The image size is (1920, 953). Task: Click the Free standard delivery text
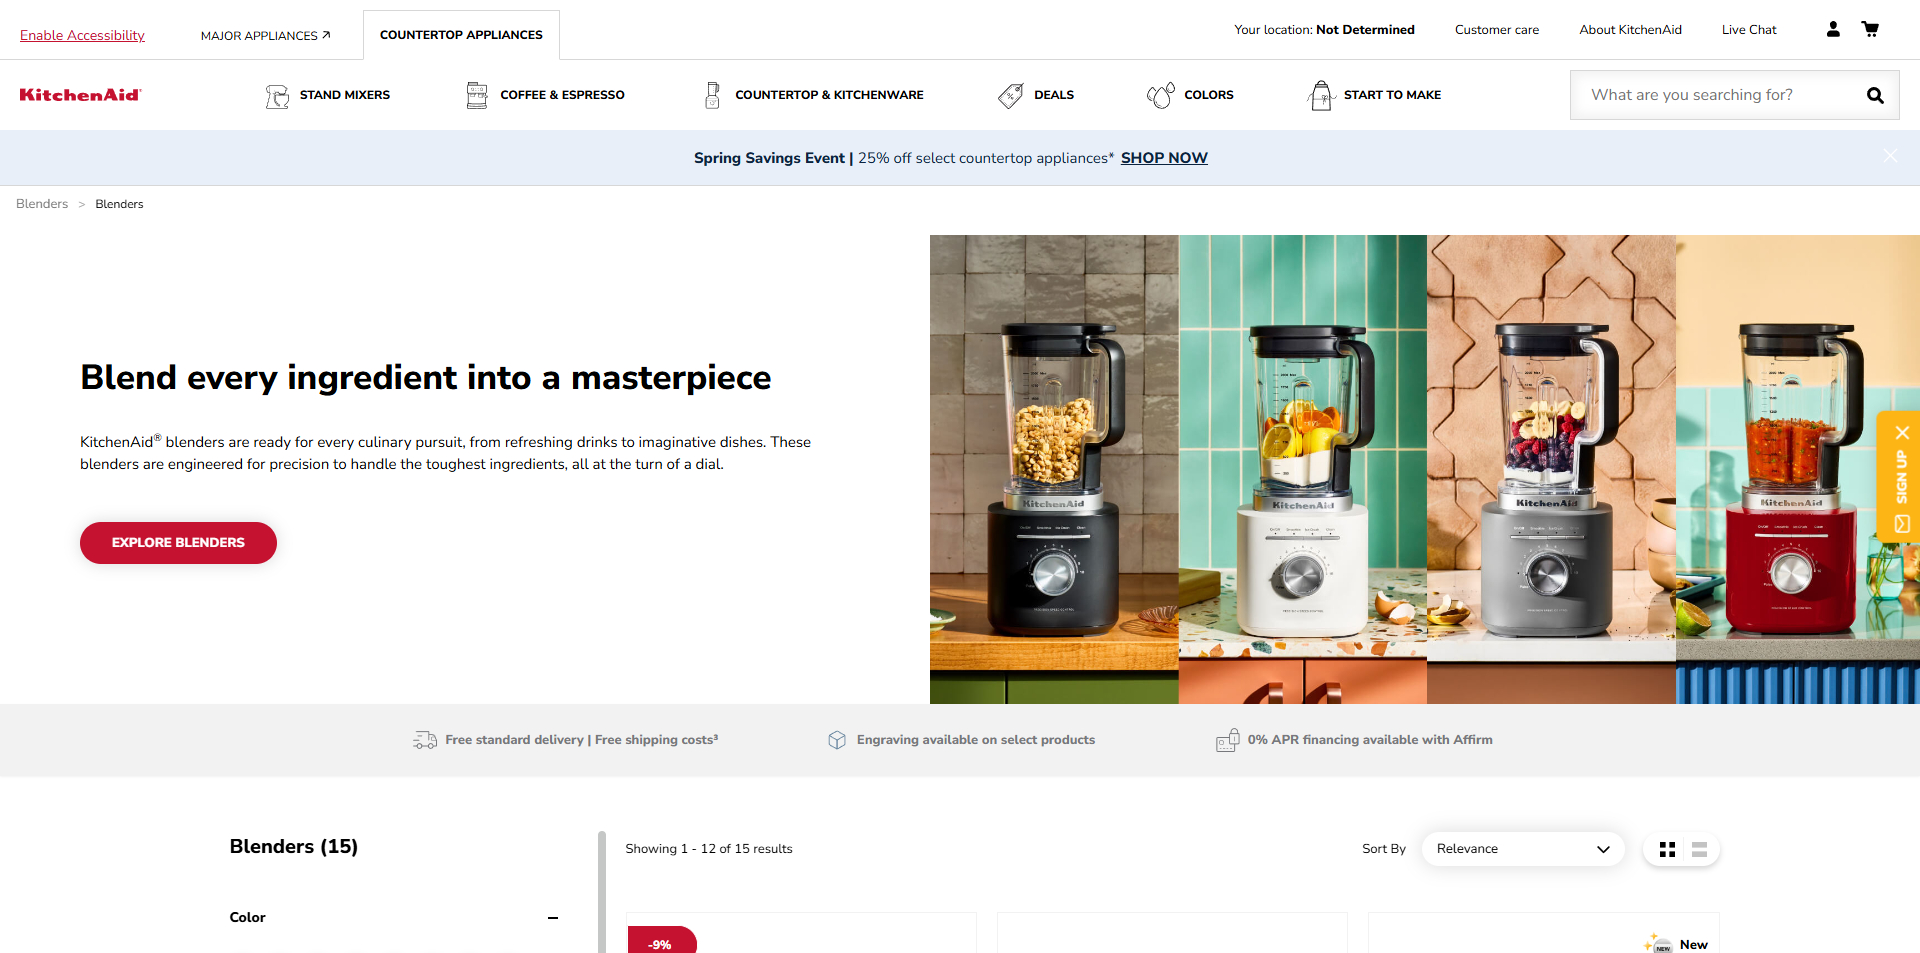pyautogui.click(x=582, y=740)
